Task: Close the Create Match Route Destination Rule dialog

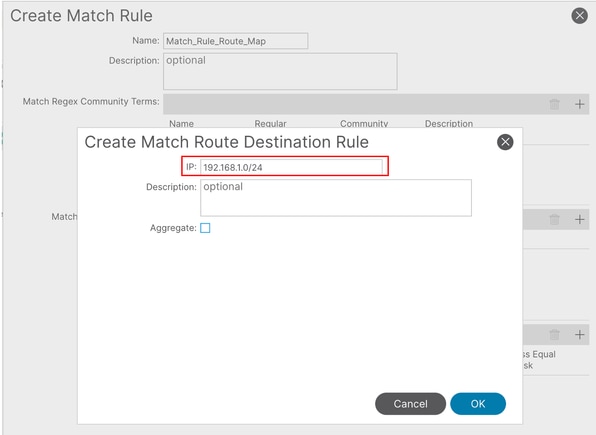Action: pos(505,142)
